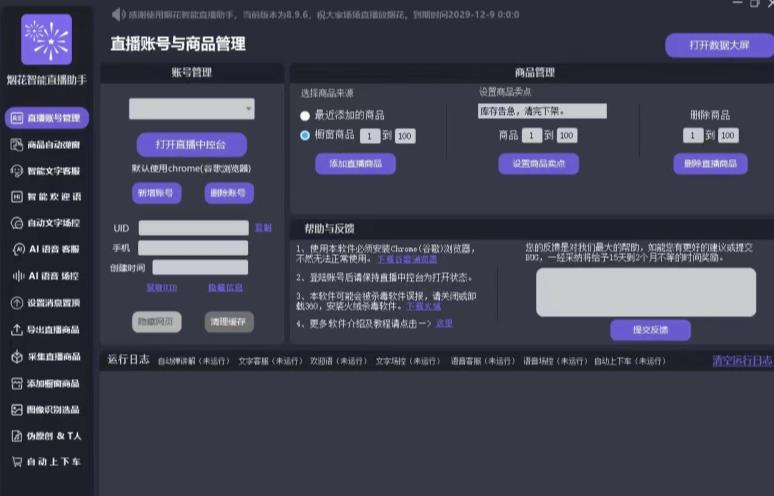Select the 橱窗商品 radio option
This screenshot has height=496, width=774.
[305, 136]
